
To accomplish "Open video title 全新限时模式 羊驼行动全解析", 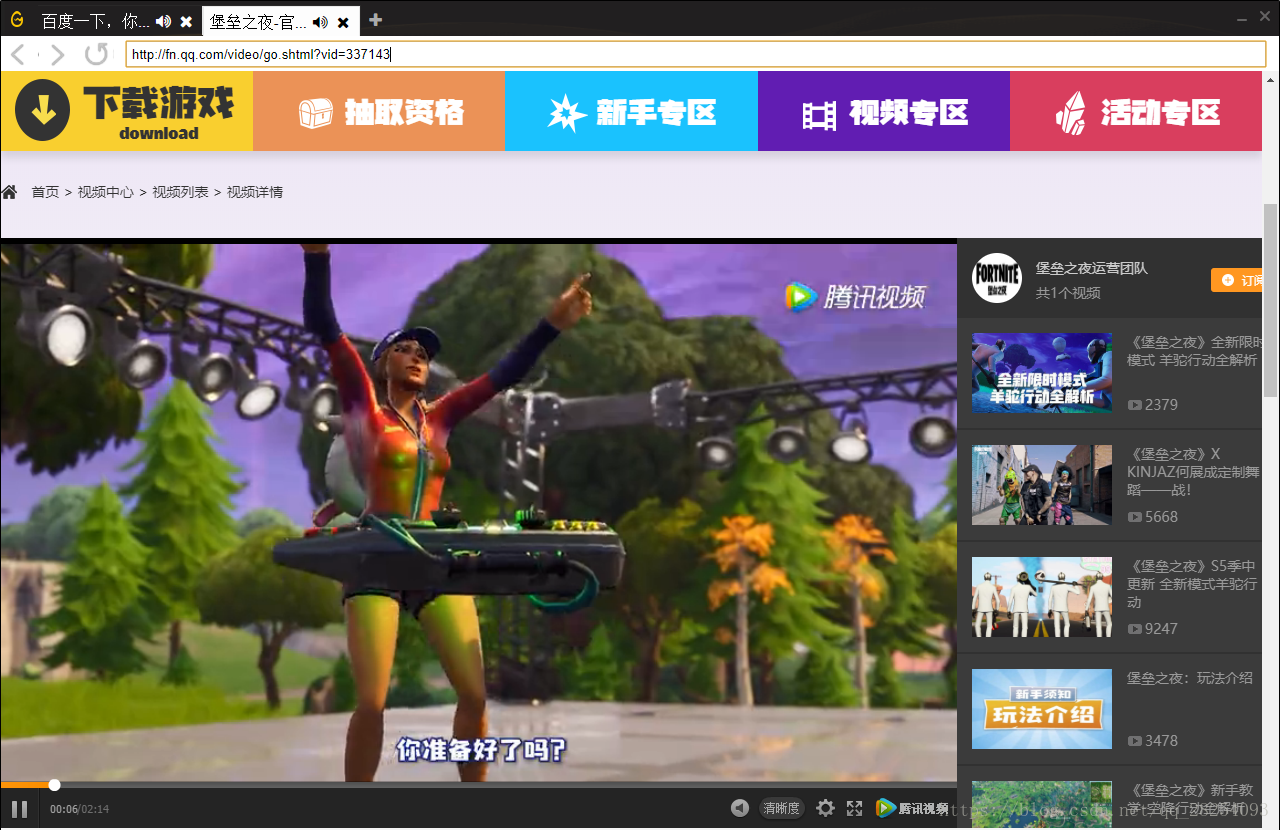I will pyautogui.click(x=1194, y=351).
